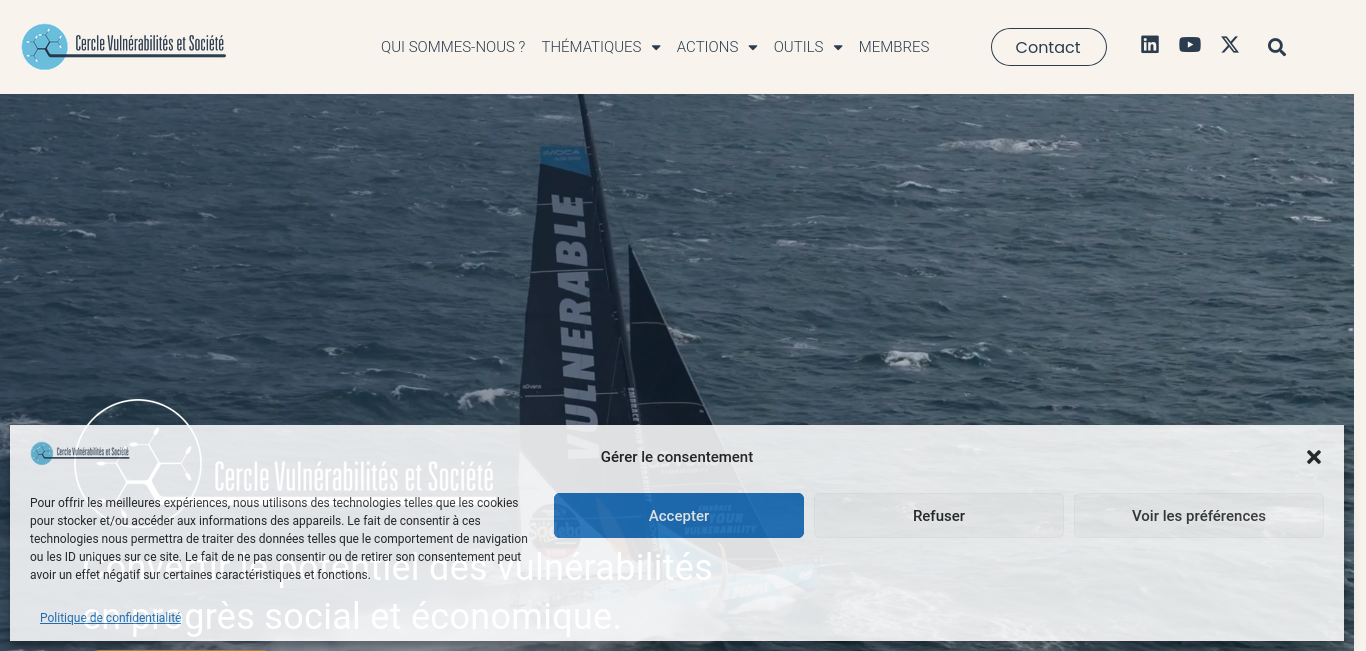Viewport: 1366px width, 651px height.
Task: Open the Thématiques menu label
Action: coord(592,47)
